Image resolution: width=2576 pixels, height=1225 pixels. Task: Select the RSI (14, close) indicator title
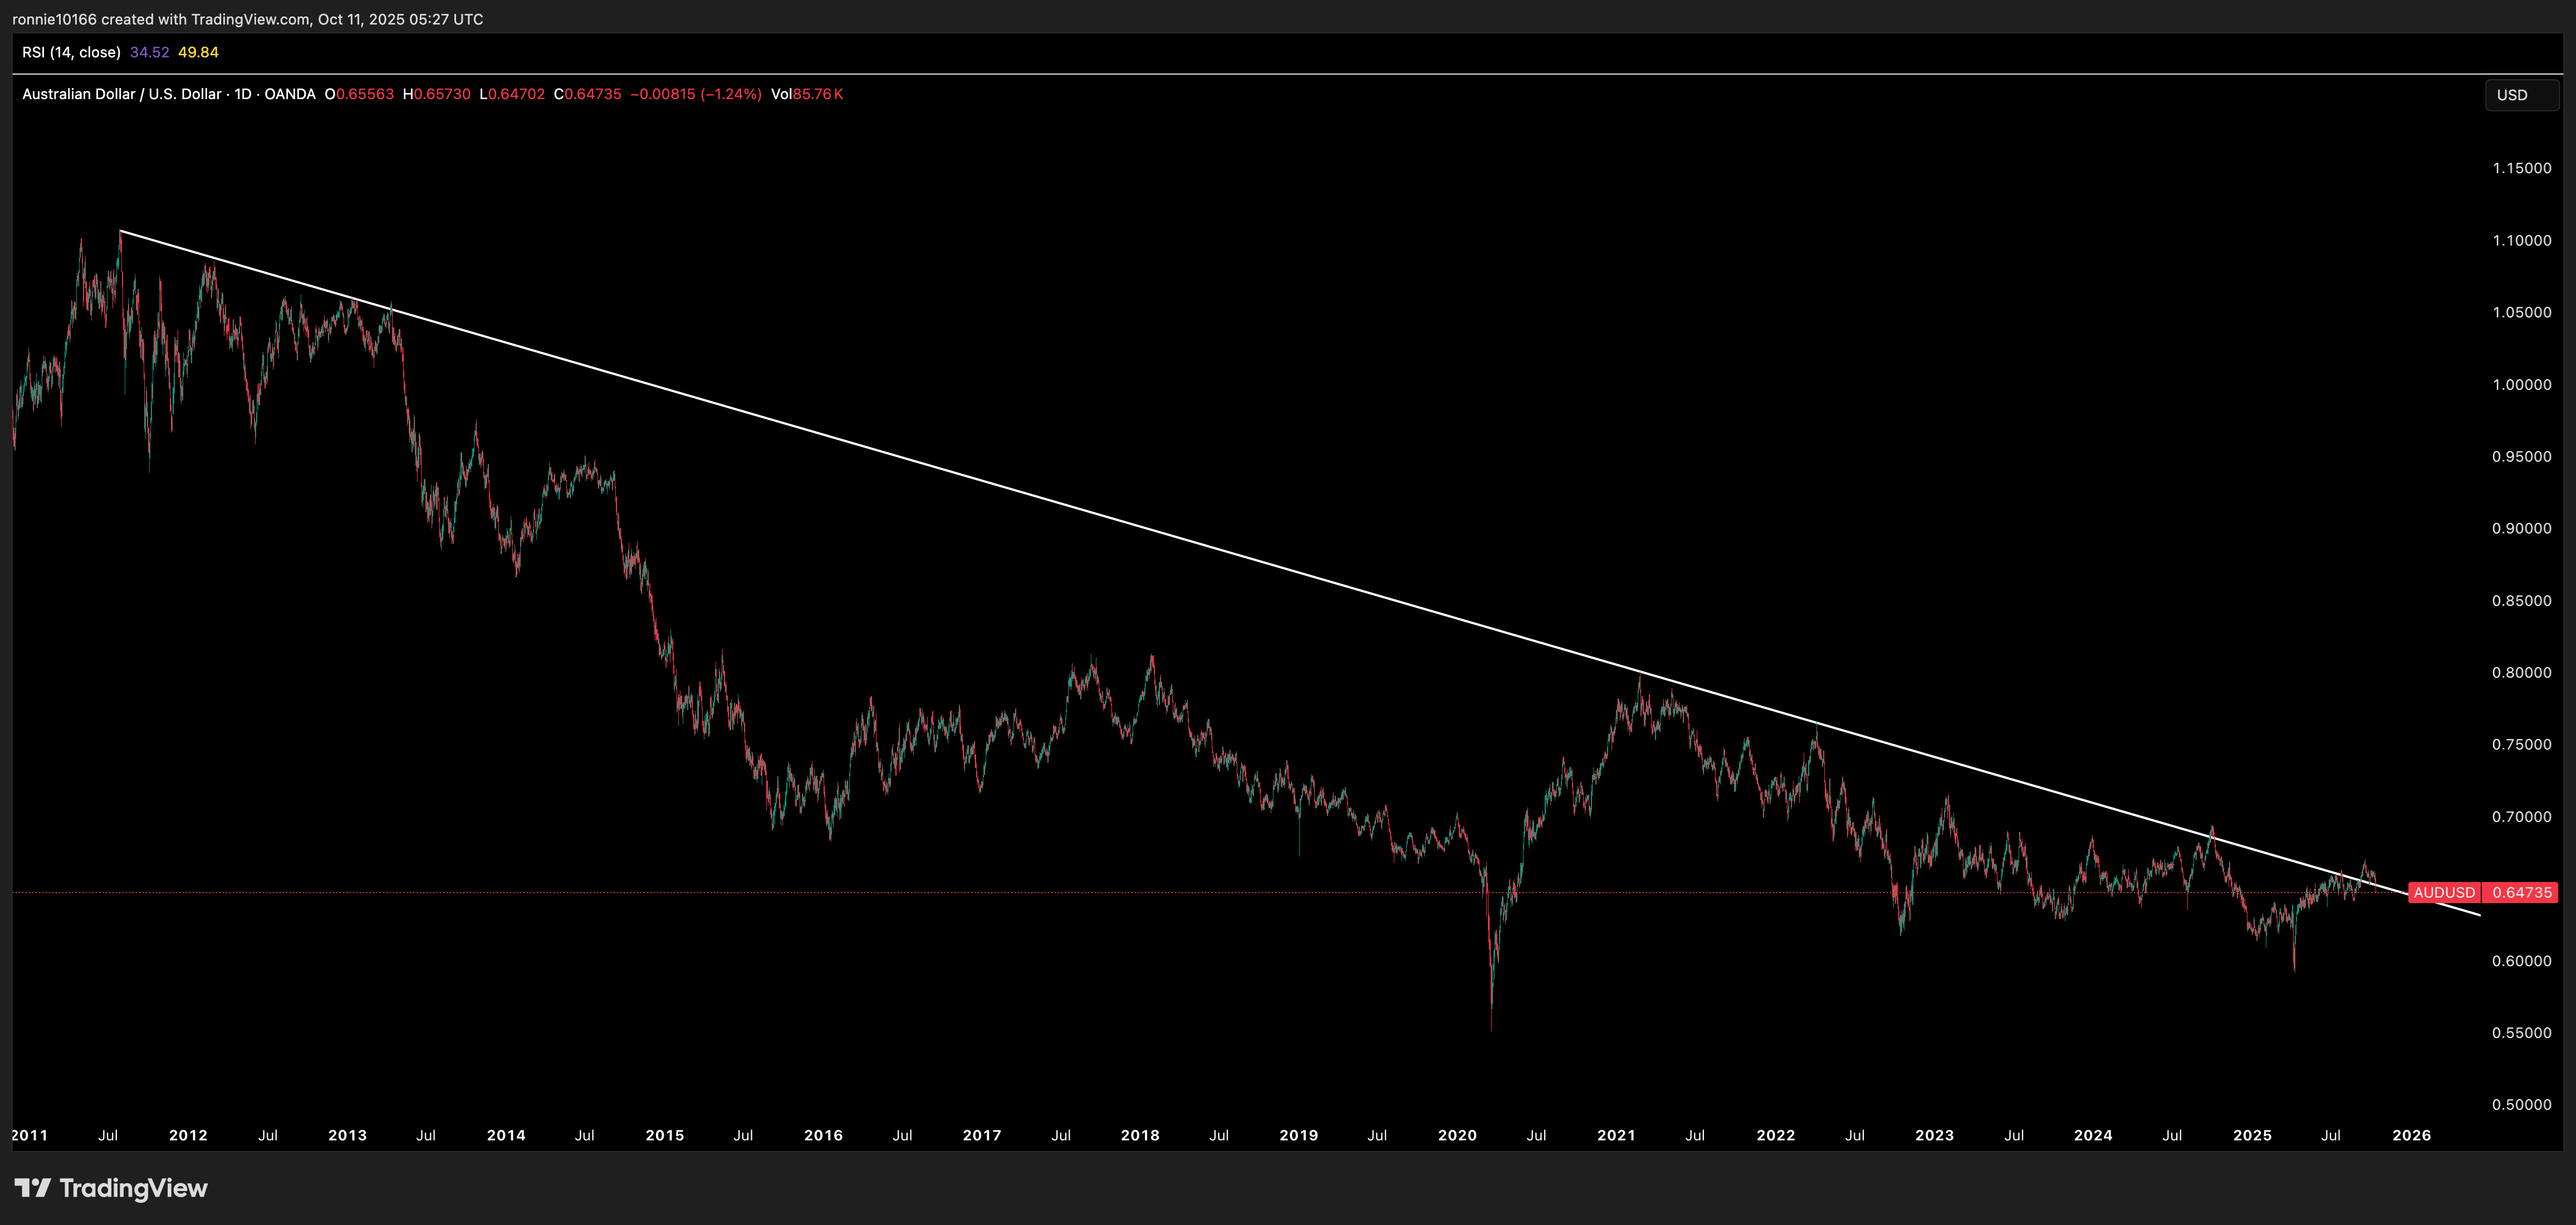coord(71,52)
